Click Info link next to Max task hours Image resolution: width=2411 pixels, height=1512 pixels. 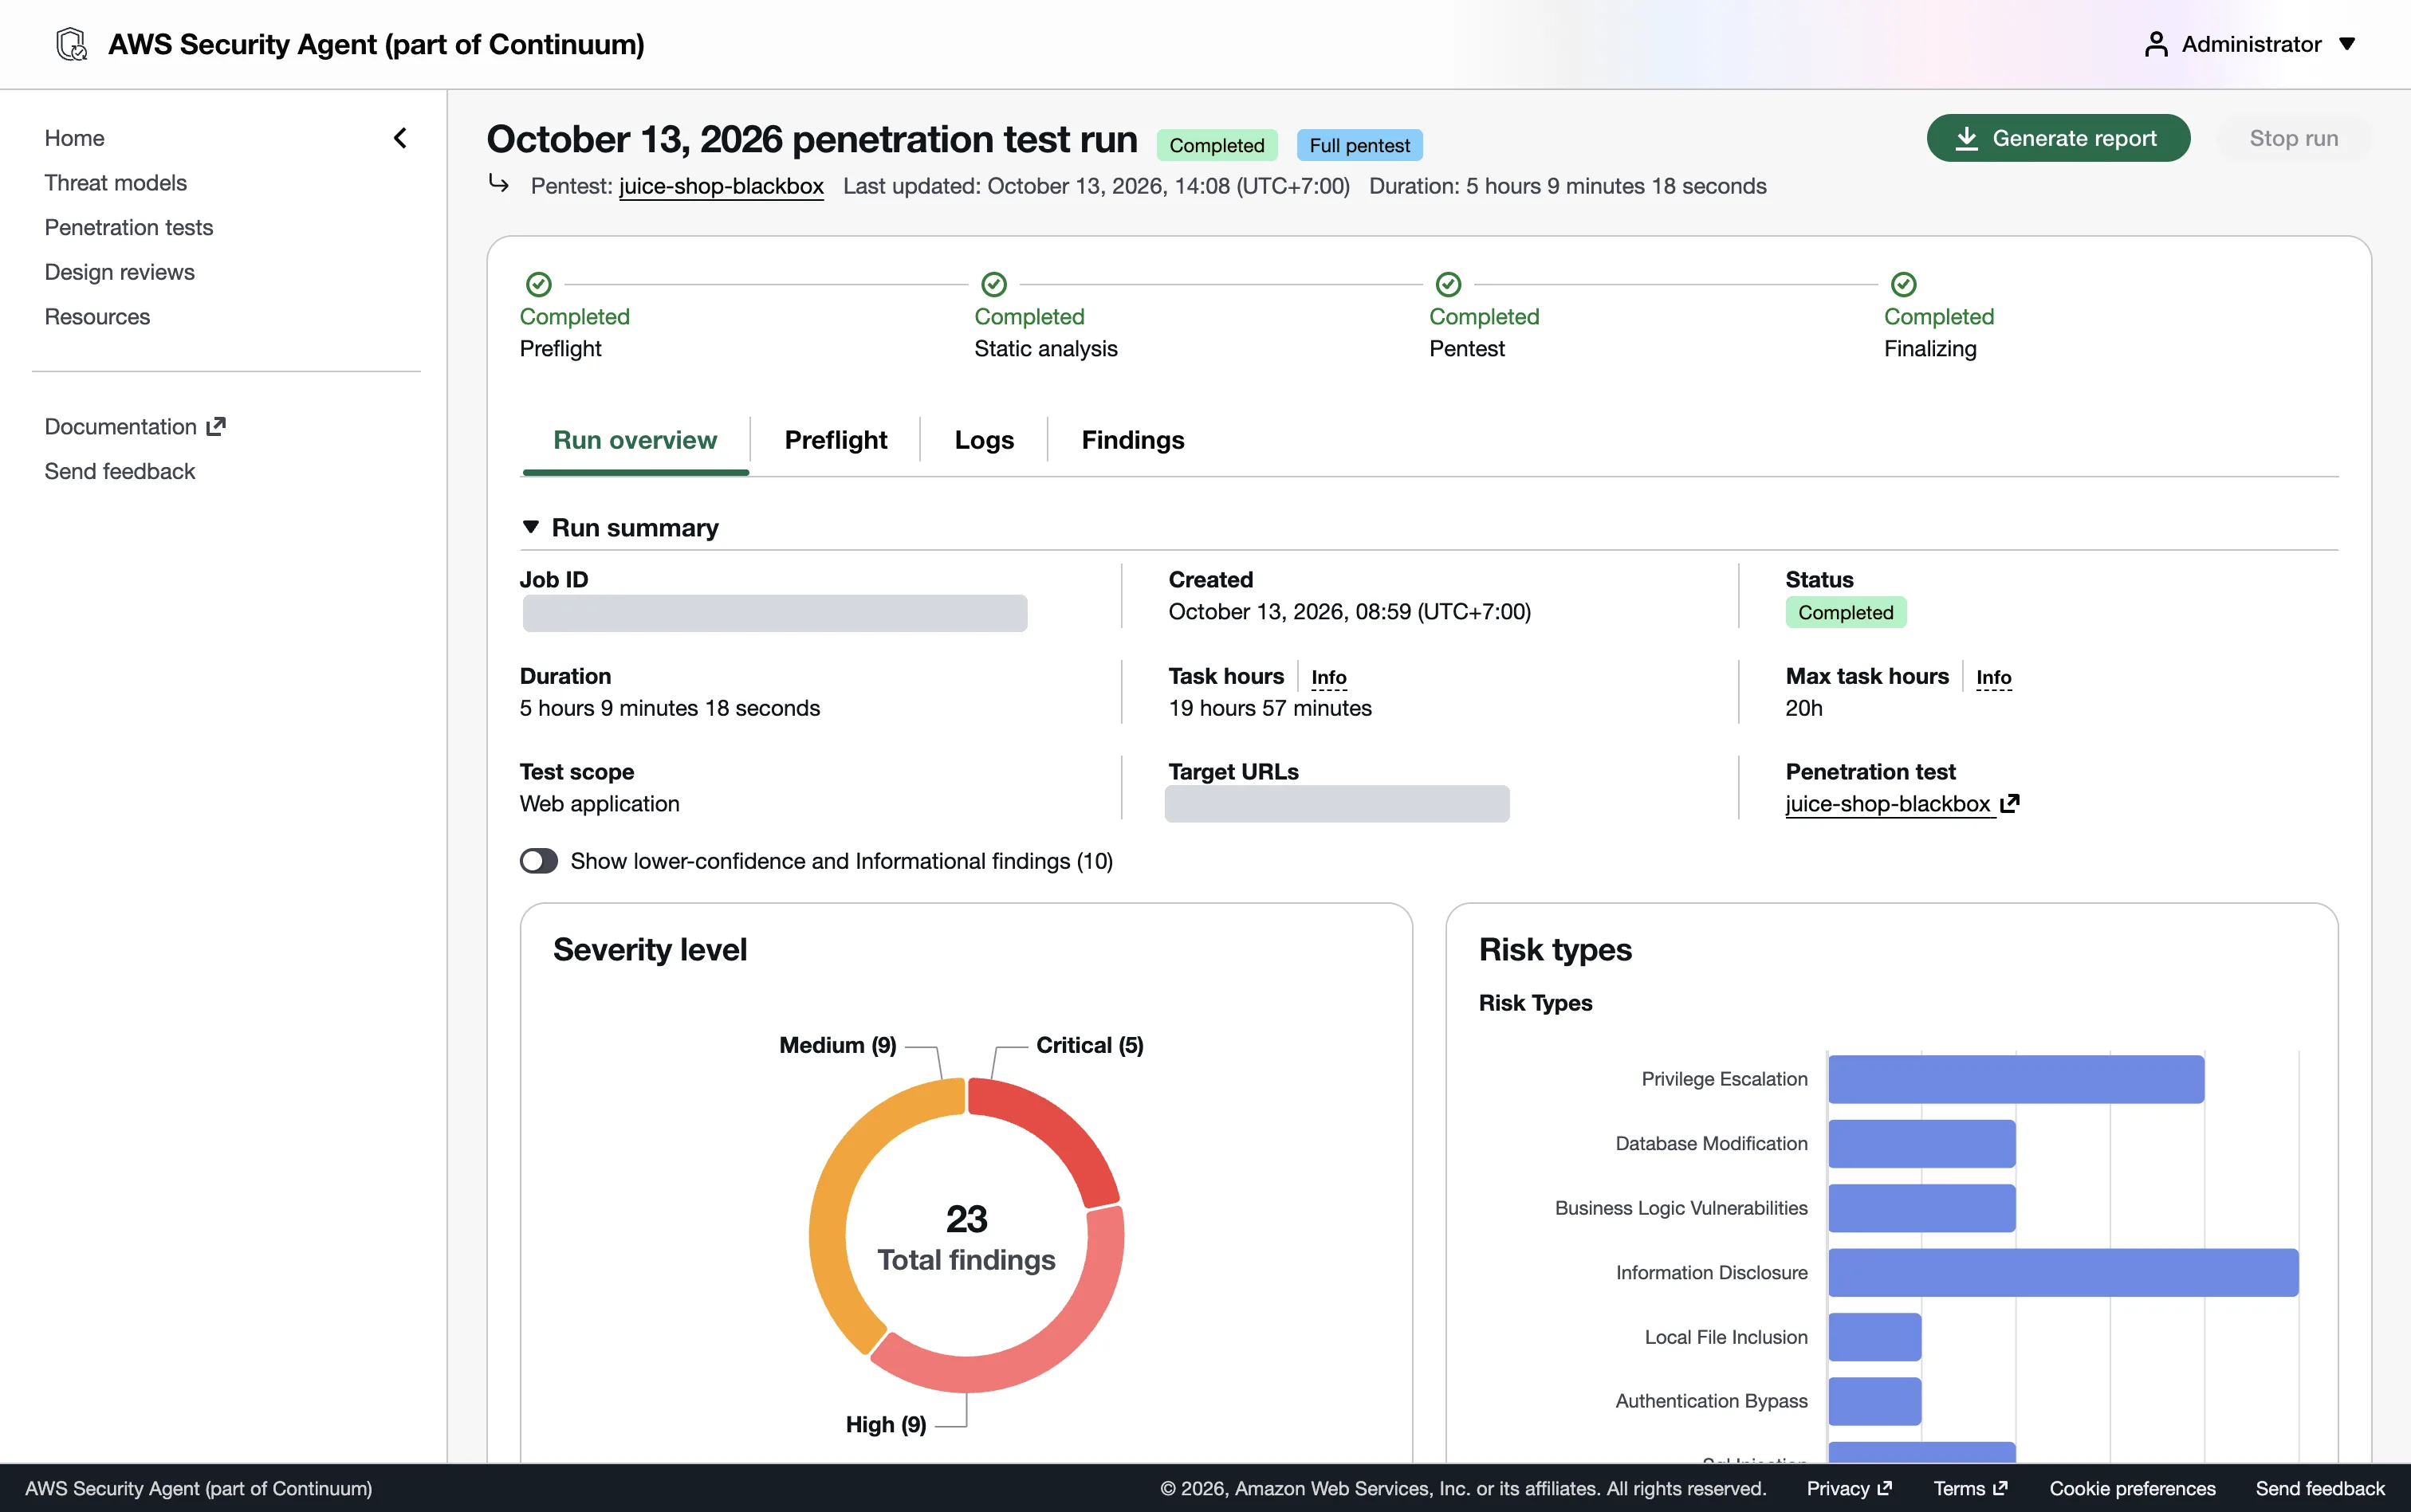pos(1993,677)
